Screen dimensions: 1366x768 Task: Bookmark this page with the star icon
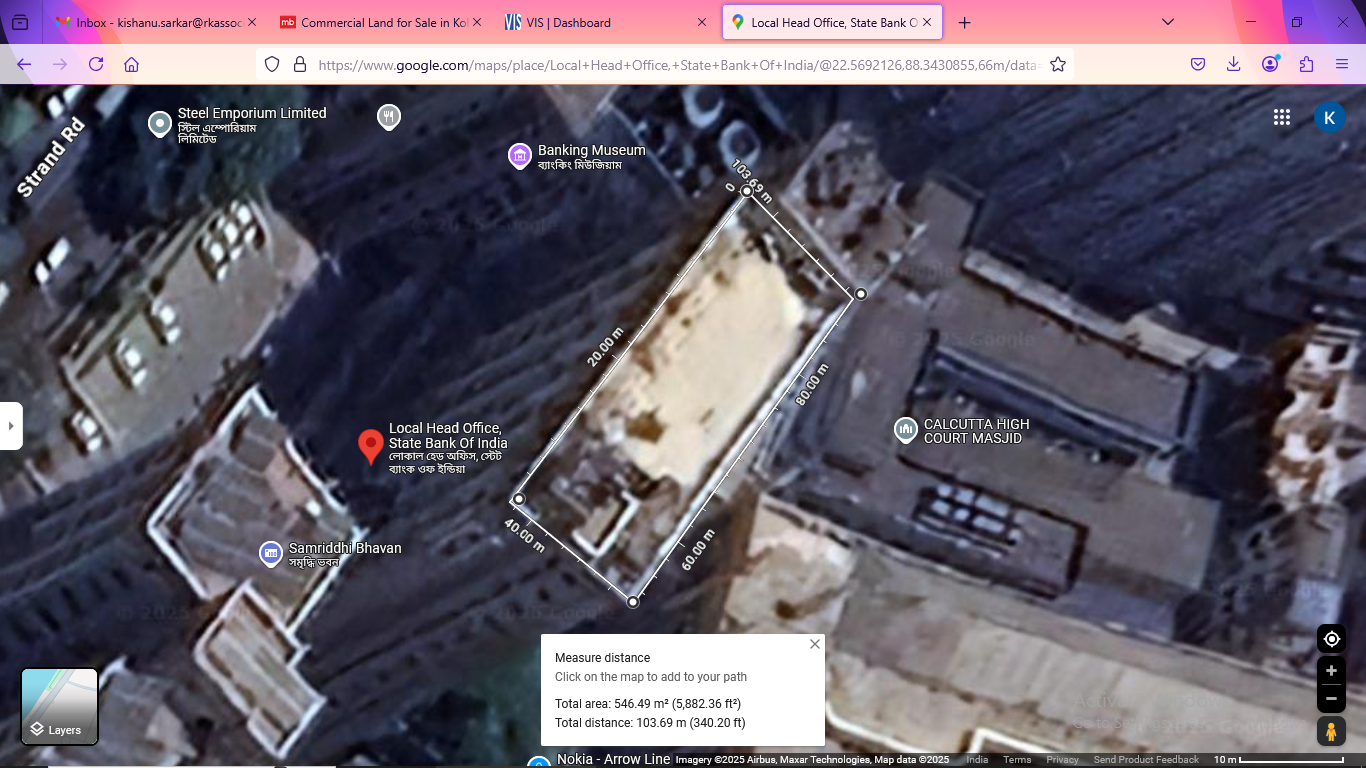1058,64
